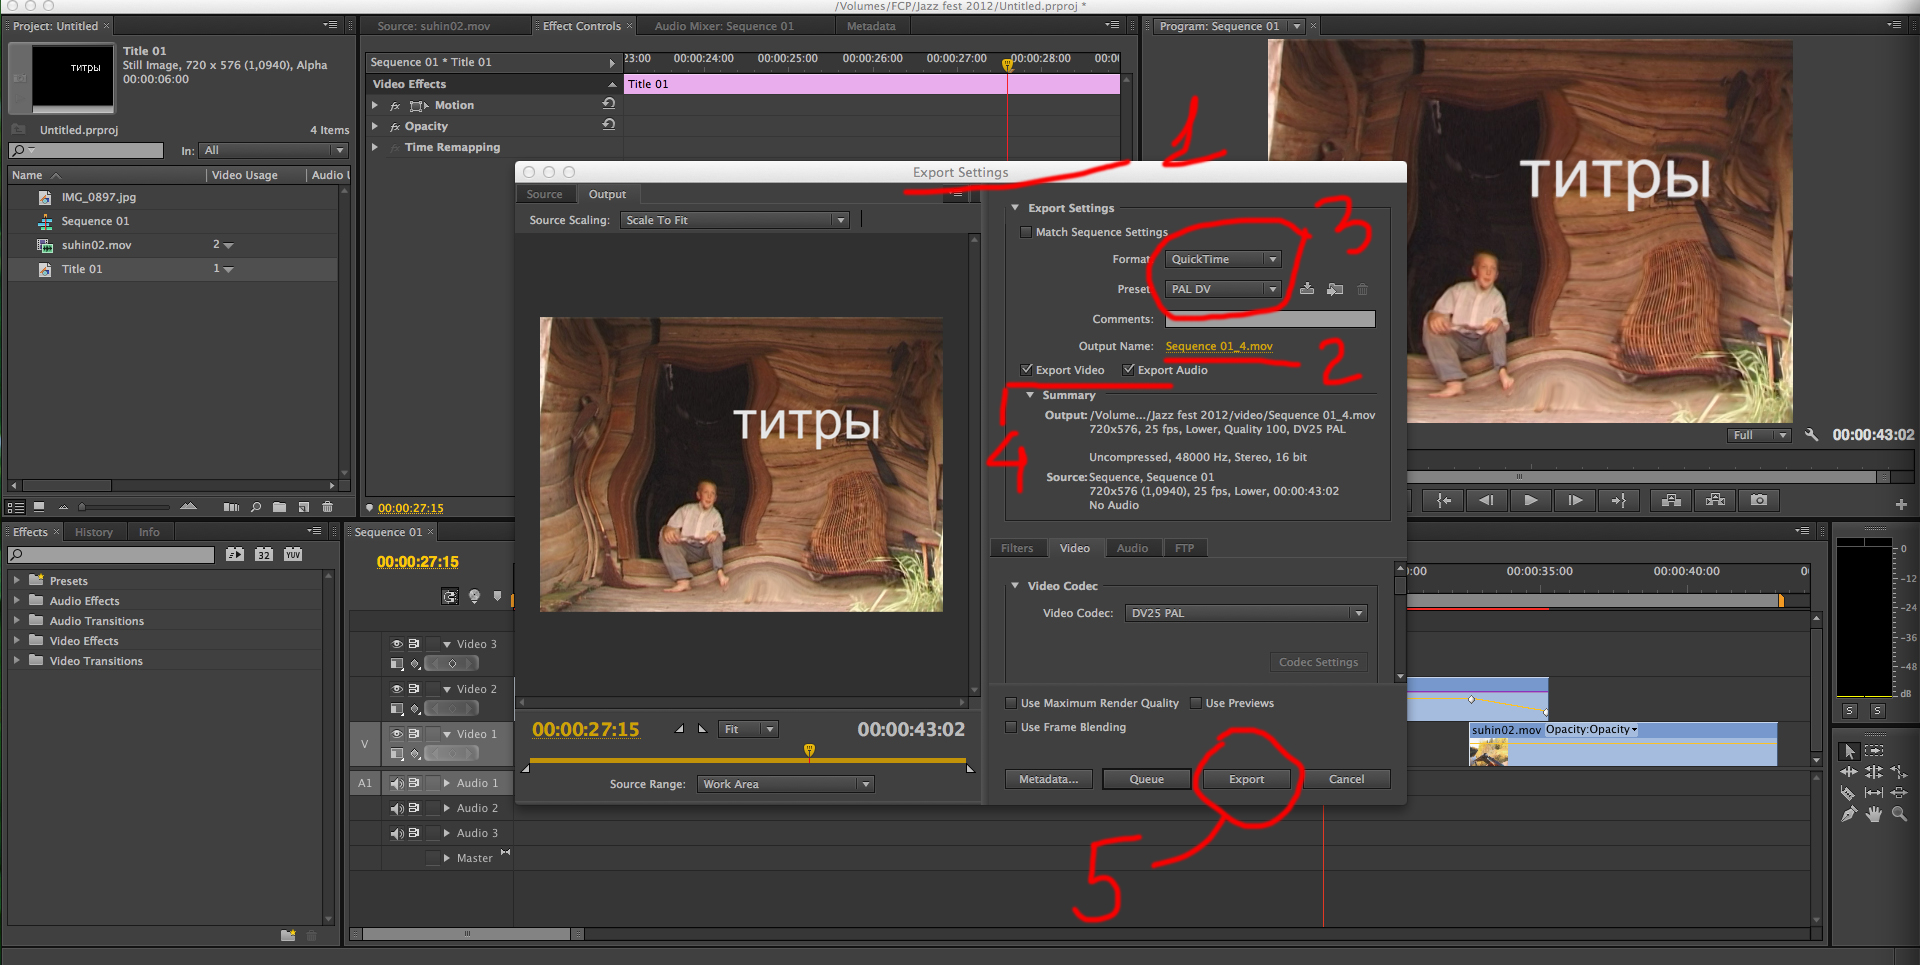Enable Use Maximum Render Quality
The image size is (1920, 965).
click(1011, 703)
